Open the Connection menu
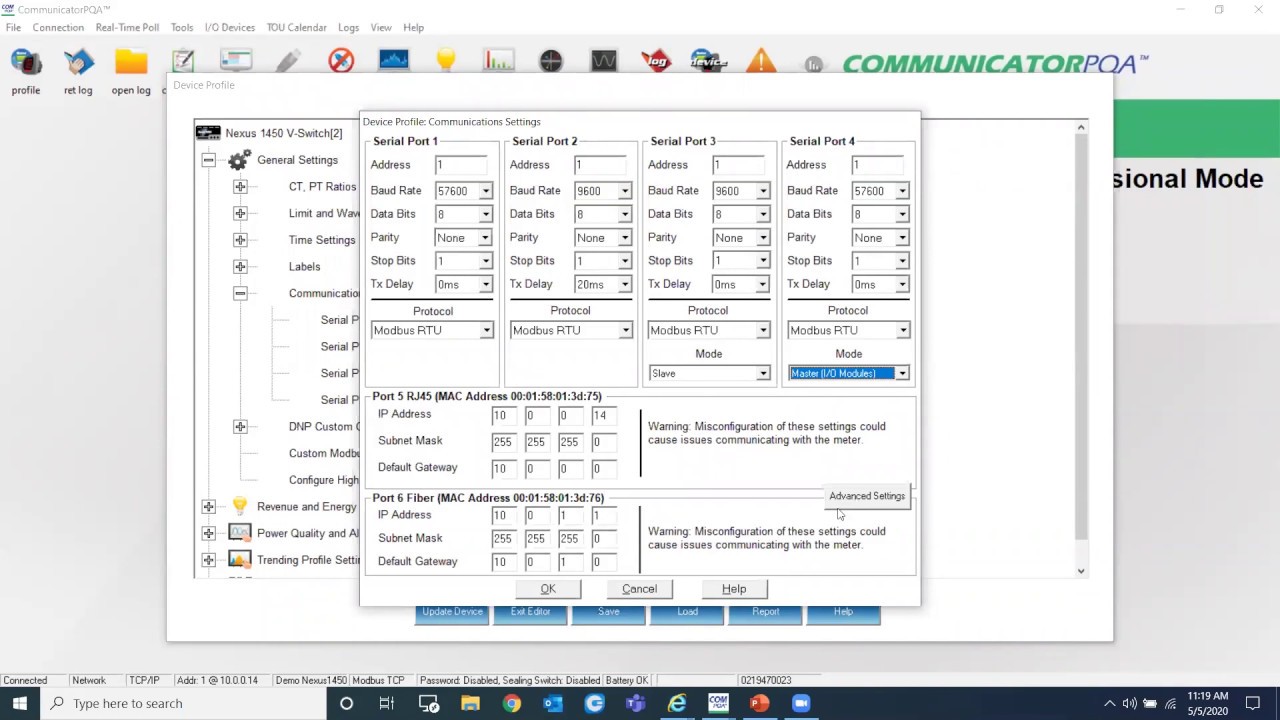1280x720 pixels. coord(58,27)
